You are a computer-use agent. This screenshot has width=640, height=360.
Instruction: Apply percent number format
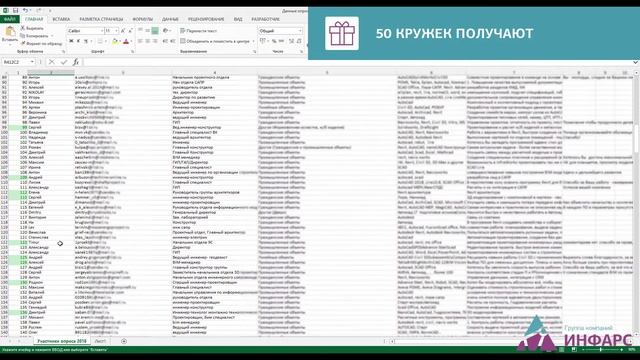point(274,41)
